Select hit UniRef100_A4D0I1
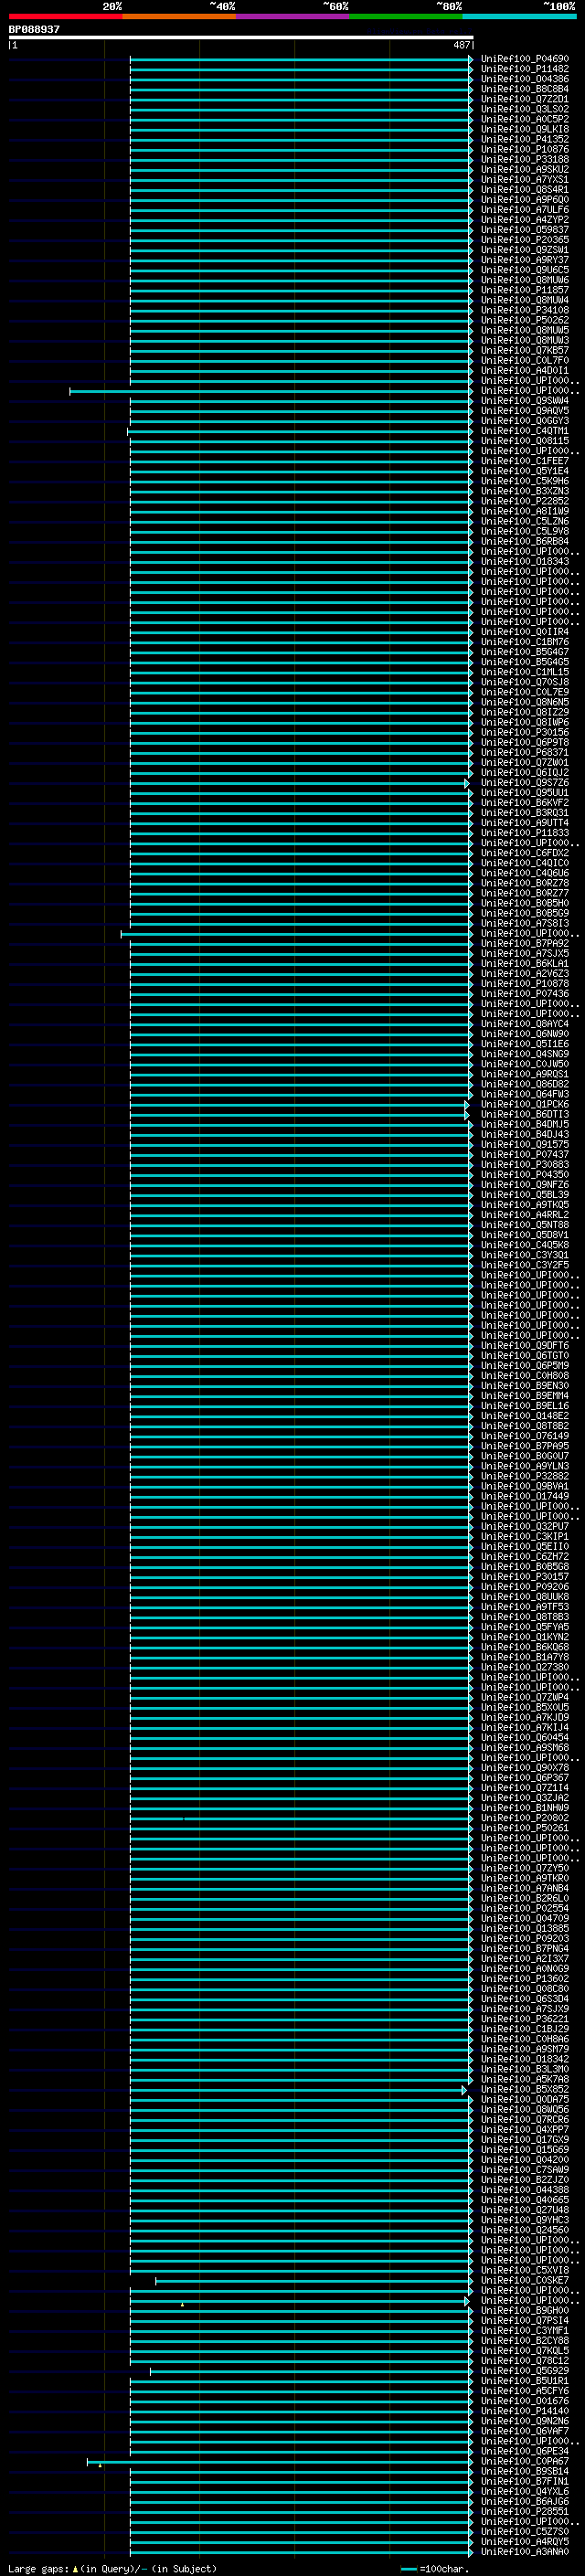The height and width of the screenshot is (2576, 585). tap(524, 370)
